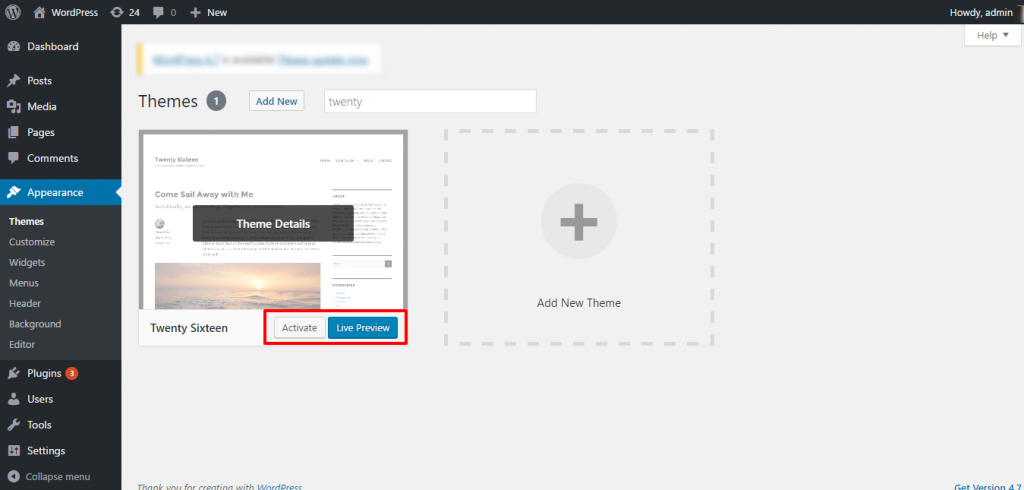Visit site via home icon
Viewport: 1024px width, 490px height.
tap(40, 12)
